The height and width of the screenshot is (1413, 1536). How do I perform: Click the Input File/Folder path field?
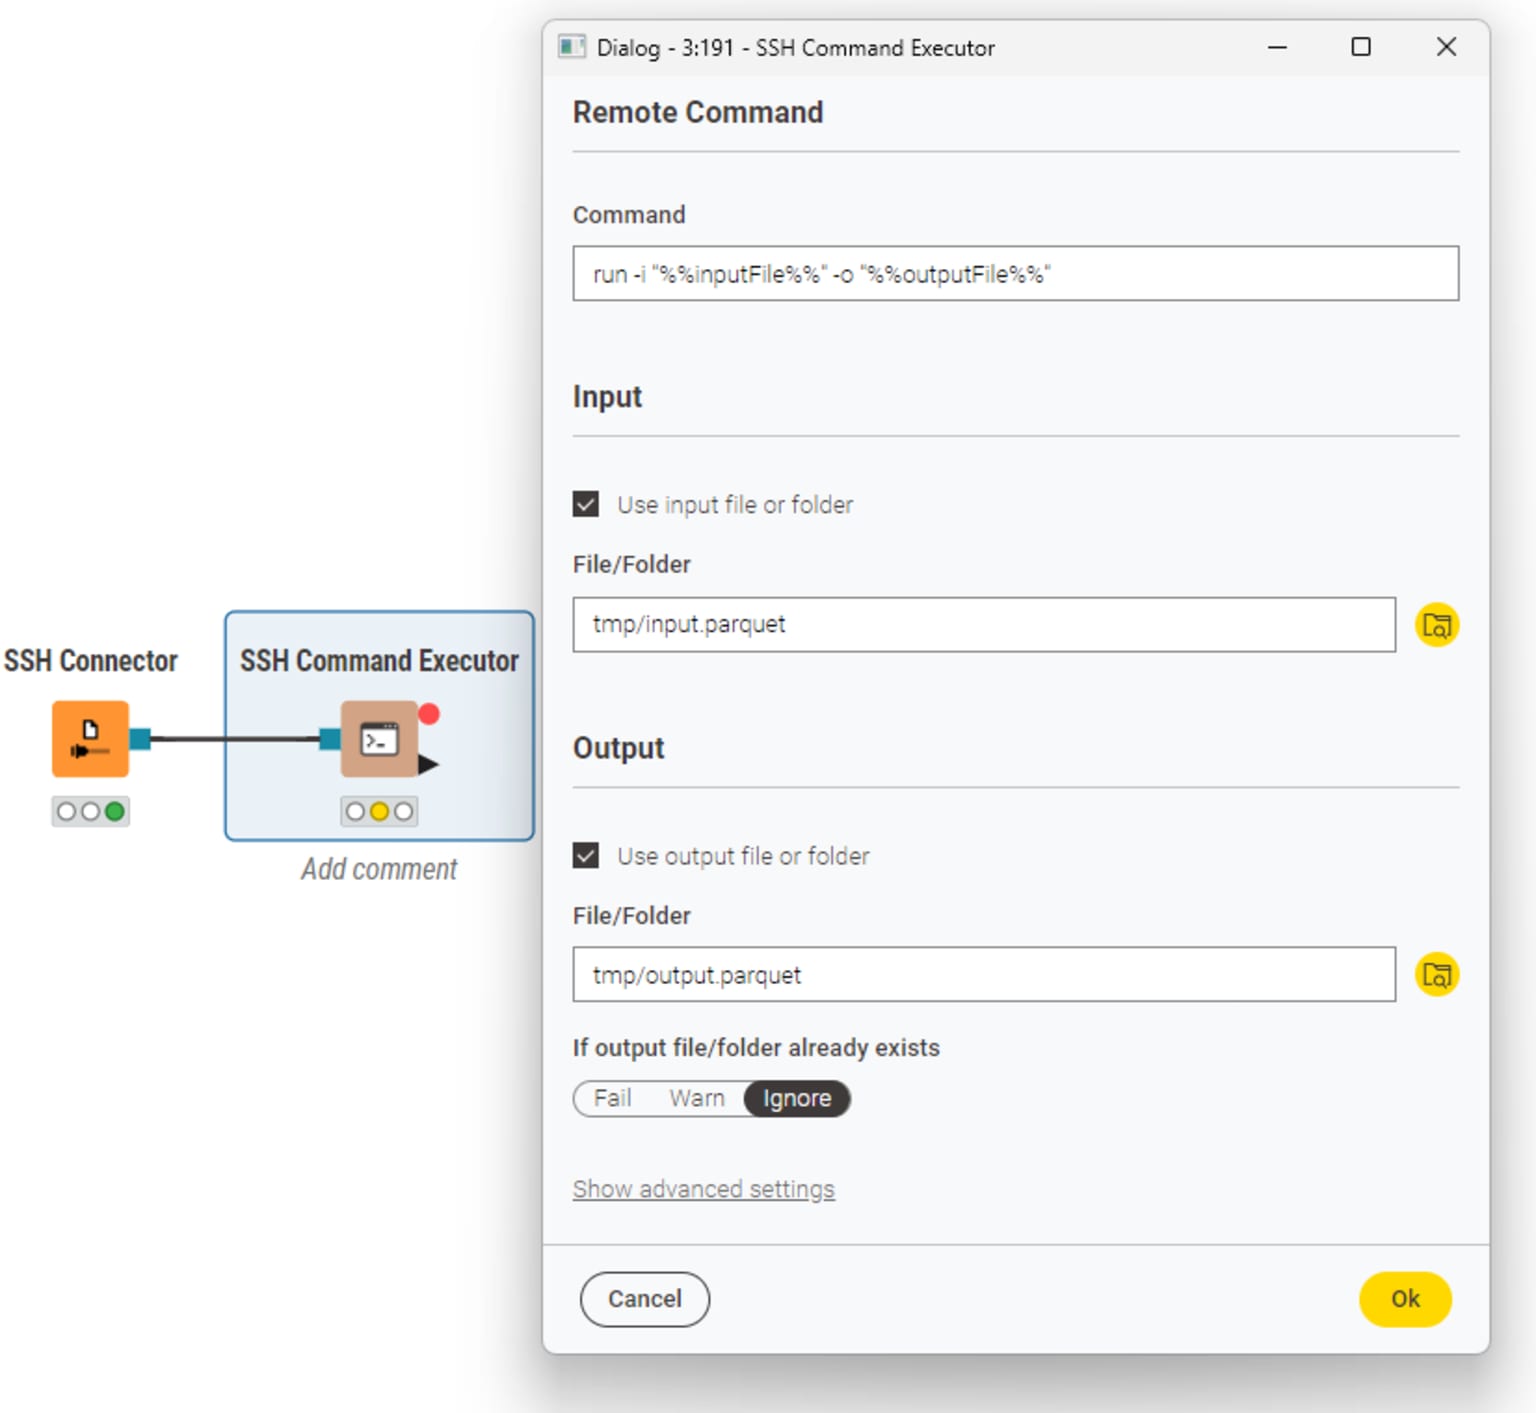tap(984, 625)
